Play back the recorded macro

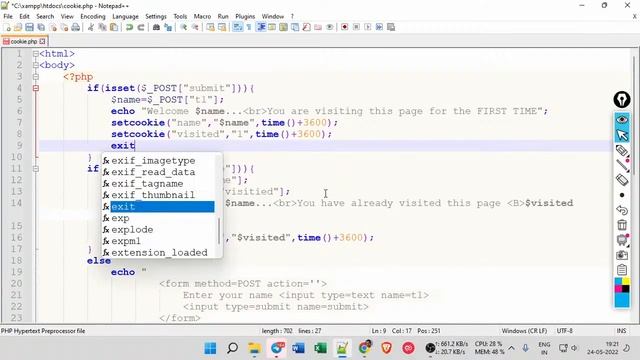coord(368,27)
